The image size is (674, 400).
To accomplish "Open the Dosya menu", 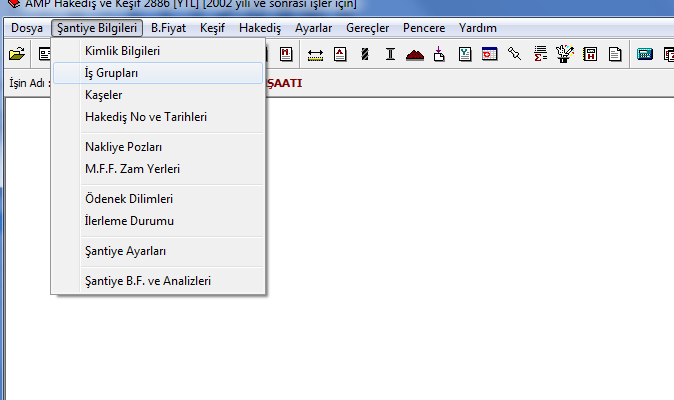I will pos(27,28).
